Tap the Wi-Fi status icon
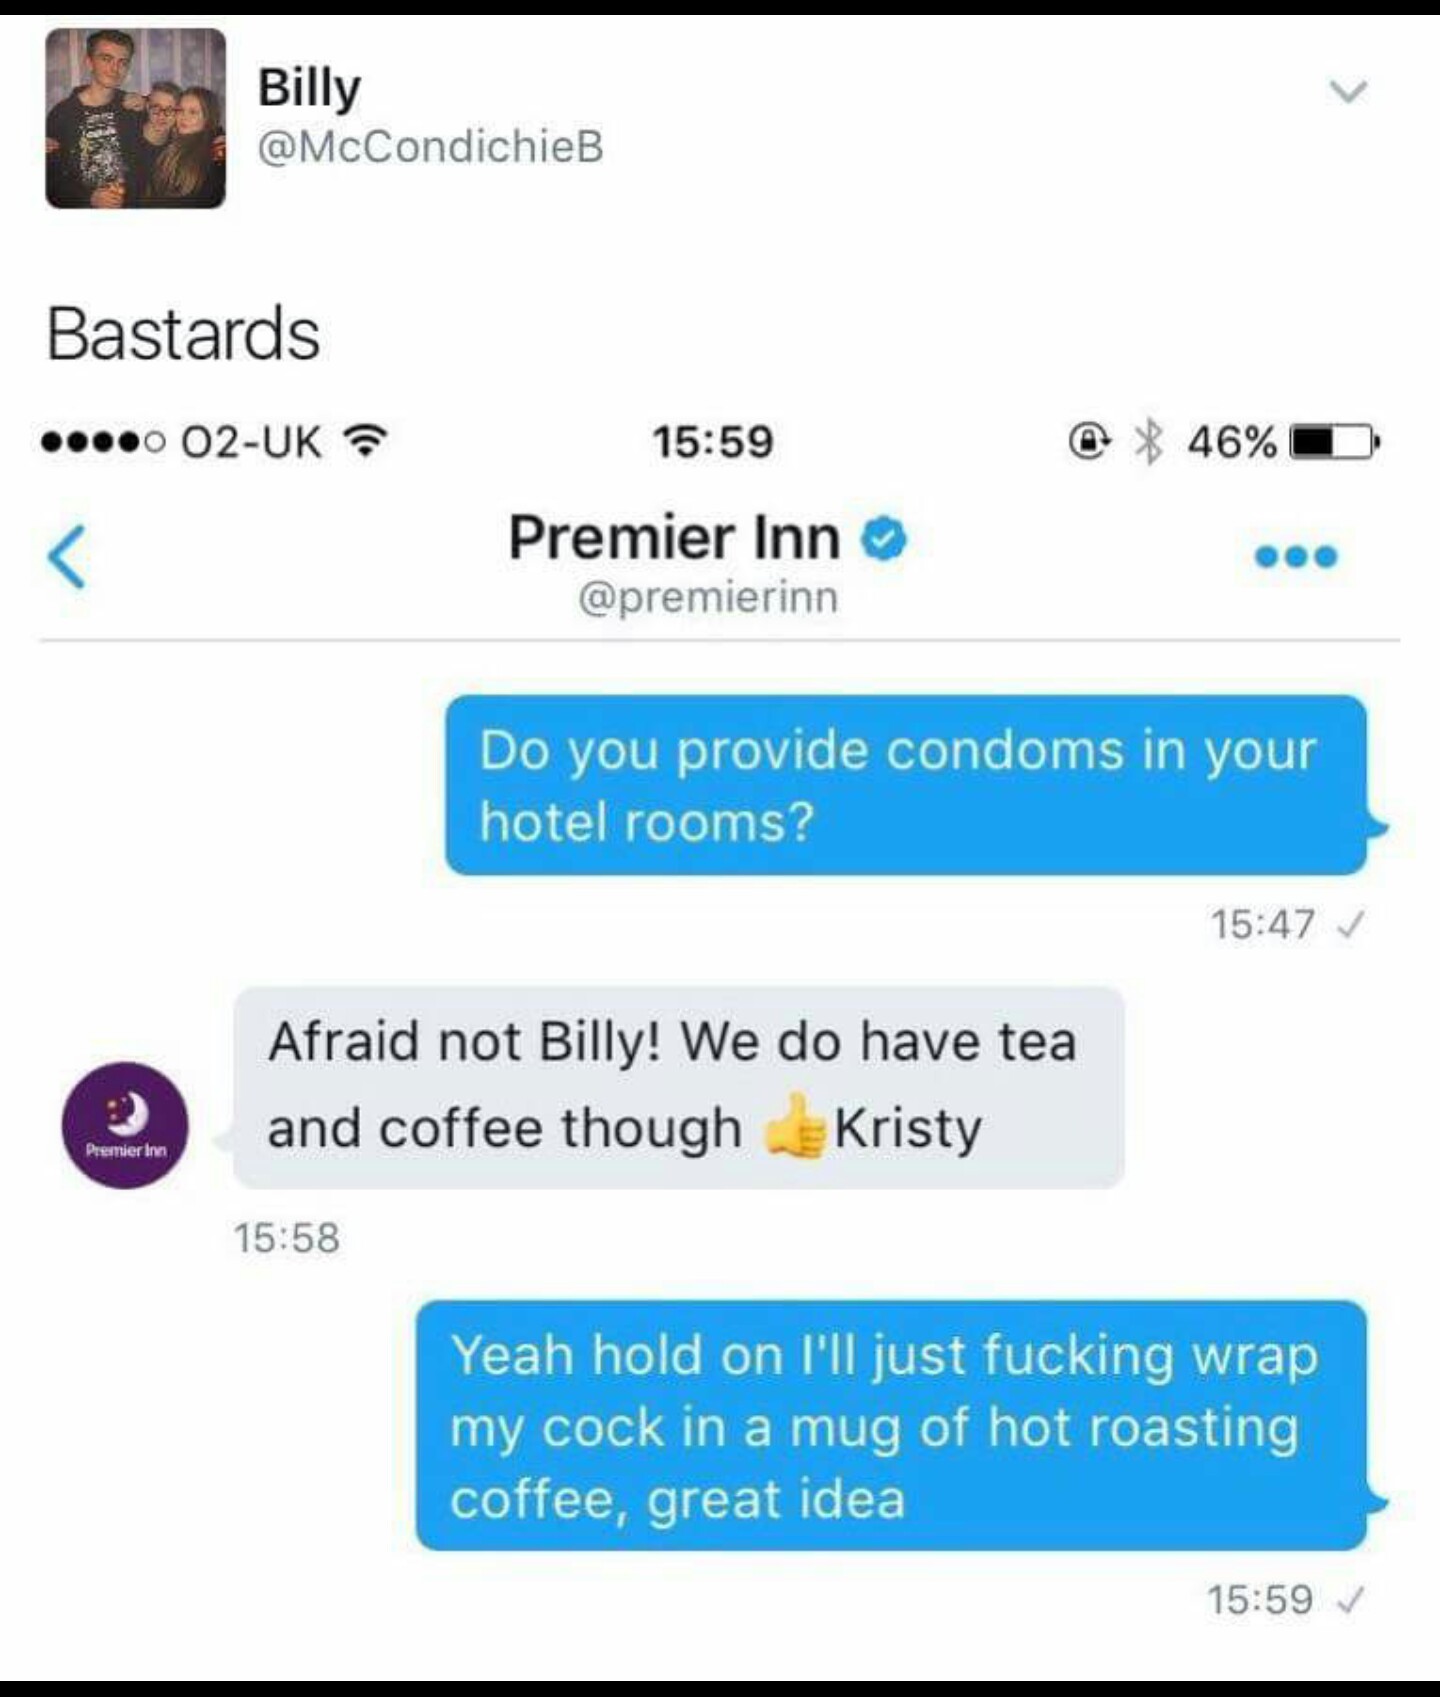 coord(366,440)
